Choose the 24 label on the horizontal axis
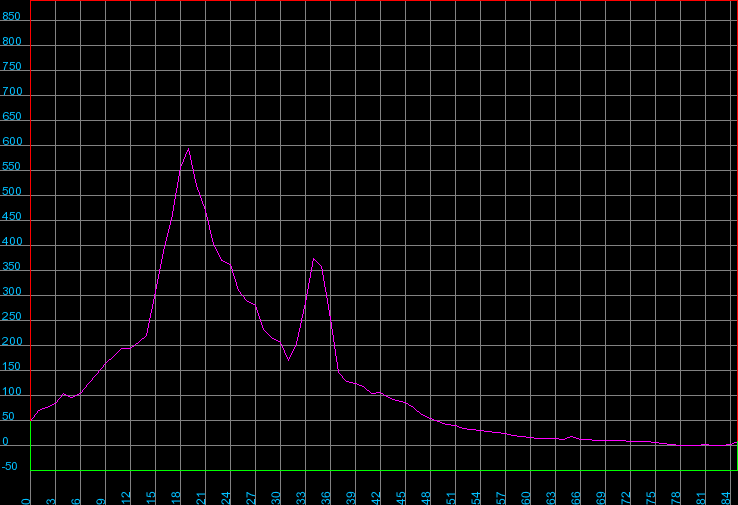 tap(226, 498)
